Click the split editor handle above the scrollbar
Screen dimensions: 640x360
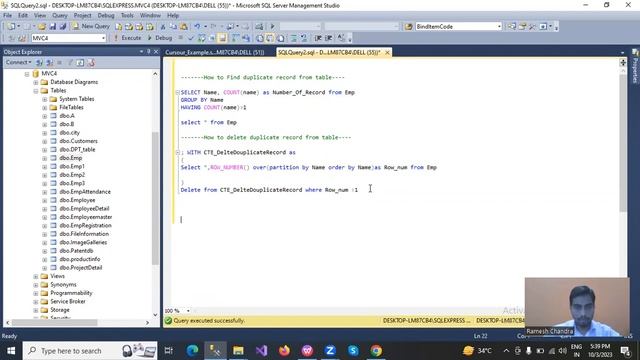pos(623,62)
